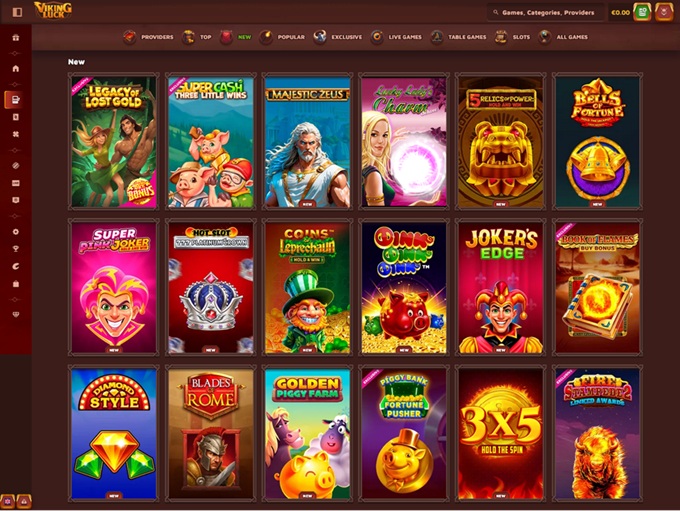
Task: Click the Viking Luck logo
Action: [52, 11]
